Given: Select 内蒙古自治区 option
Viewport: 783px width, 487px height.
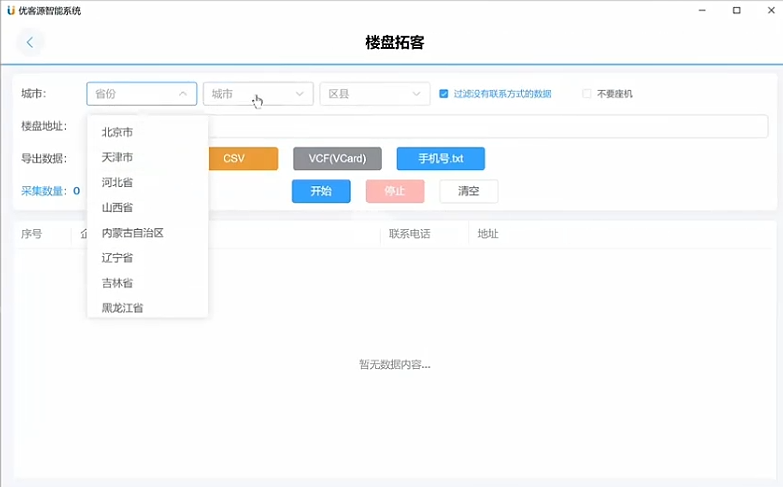Looking at the screenshot, I should click(132, 232).
